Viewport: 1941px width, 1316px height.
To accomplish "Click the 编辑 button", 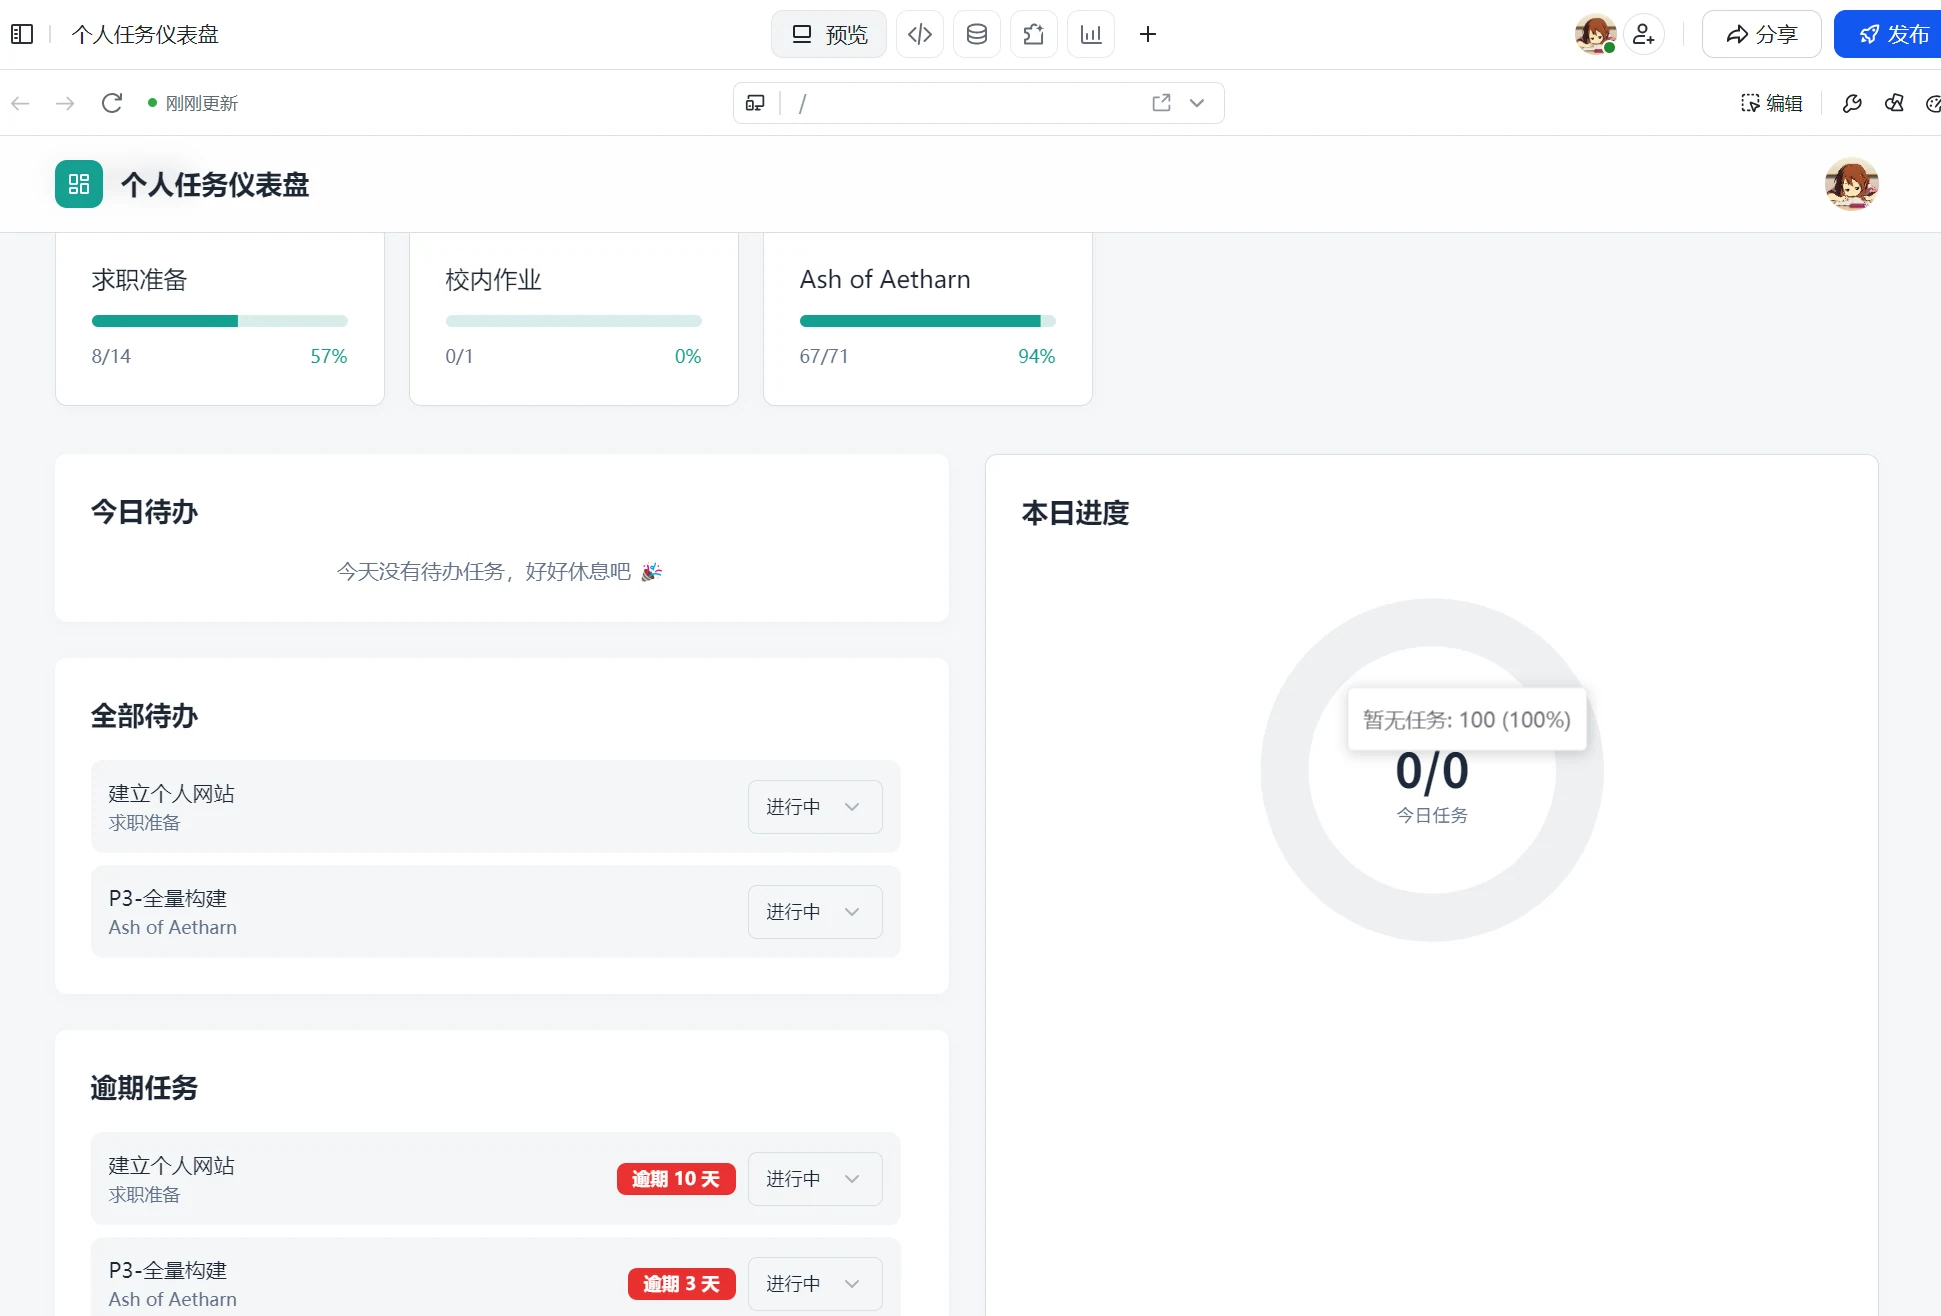I will click(x=1772, y=103).
